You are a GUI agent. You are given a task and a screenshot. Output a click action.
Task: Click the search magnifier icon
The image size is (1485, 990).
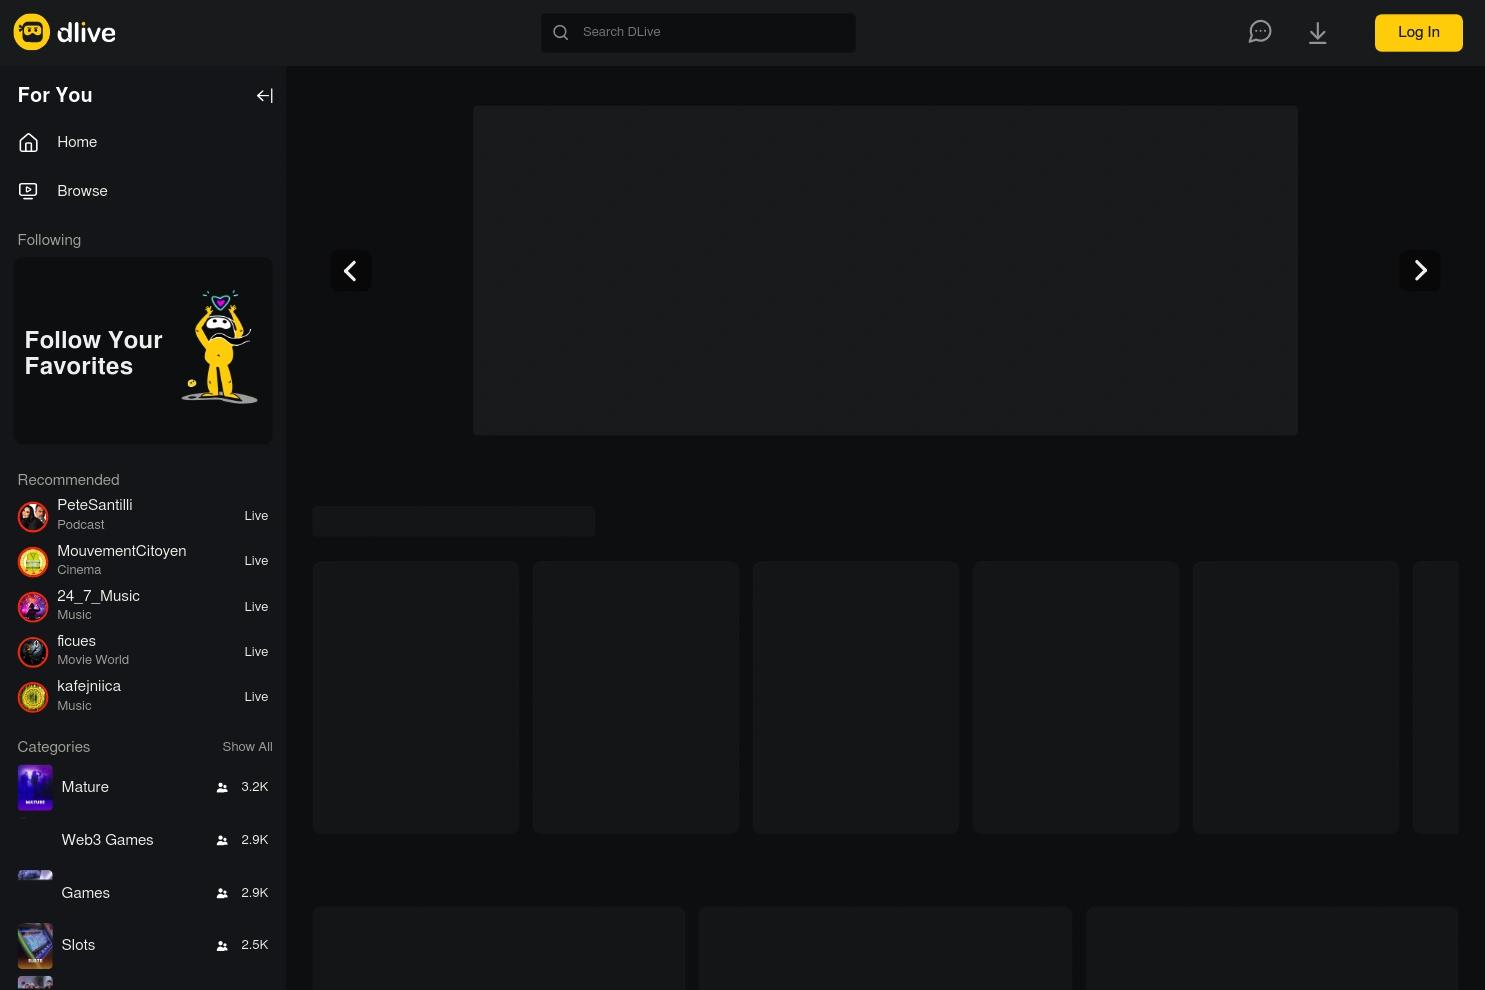(560, 32)
